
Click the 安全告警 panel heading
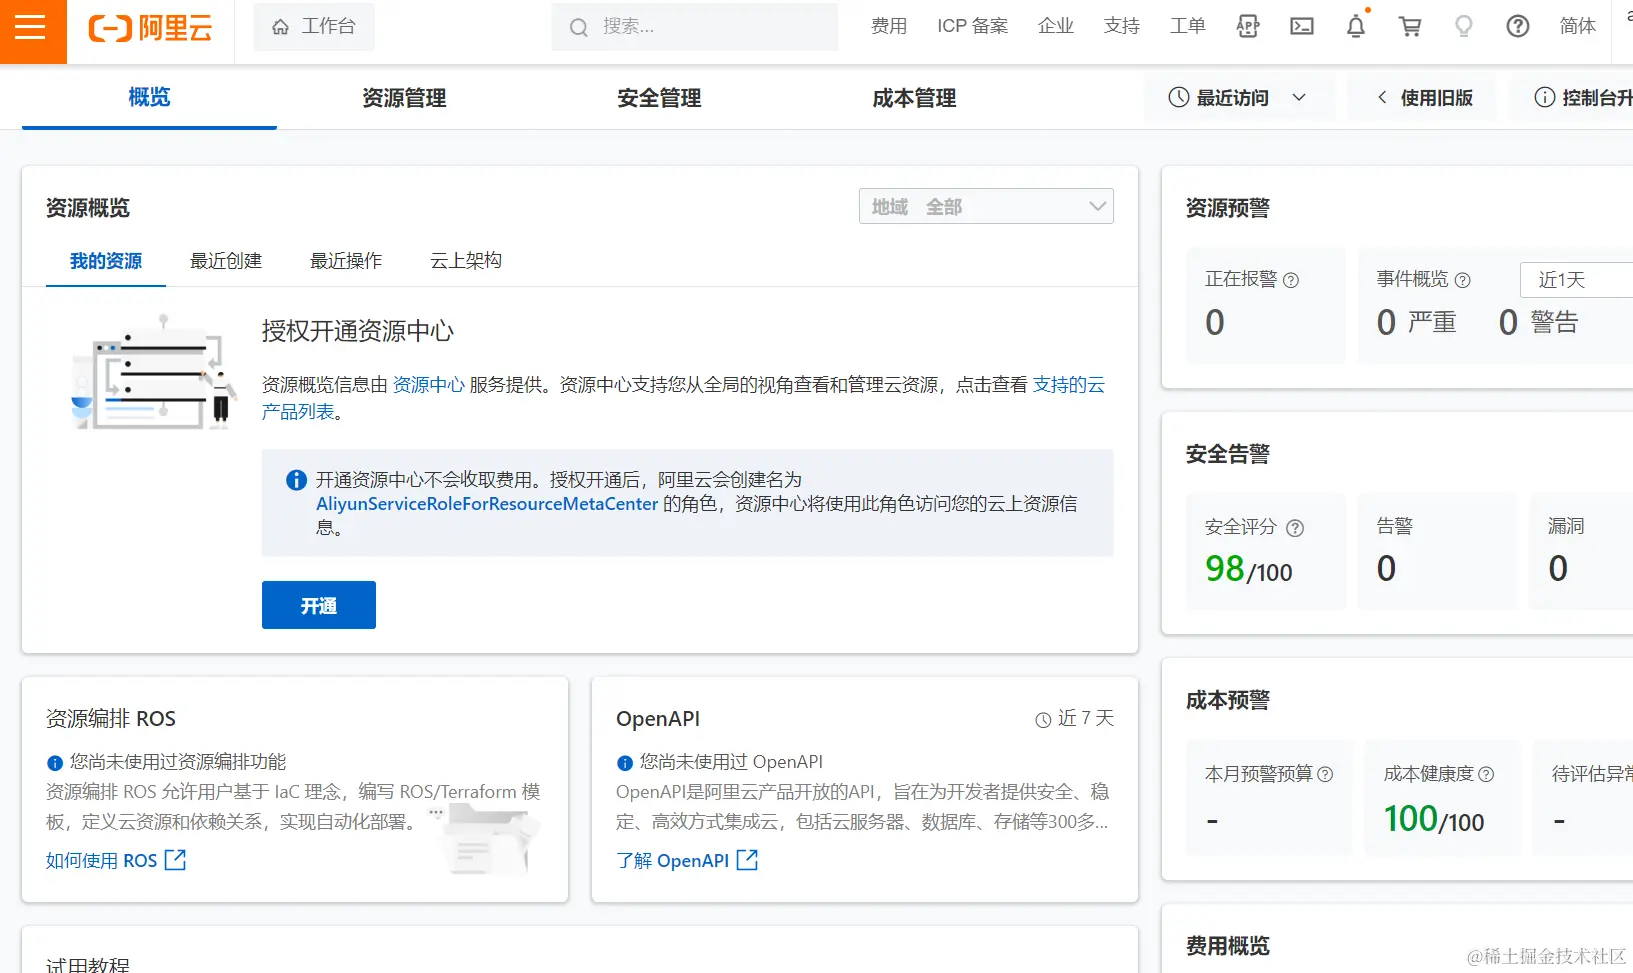pyautogui.click(x=1228, y=454)
